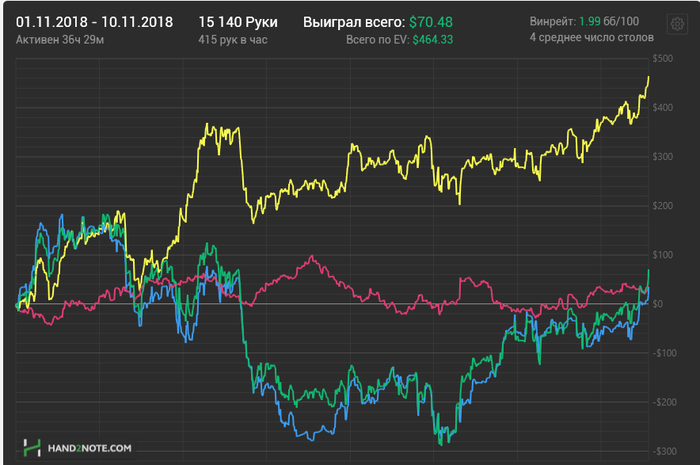Click the -$200 axis label

(664, 402)
